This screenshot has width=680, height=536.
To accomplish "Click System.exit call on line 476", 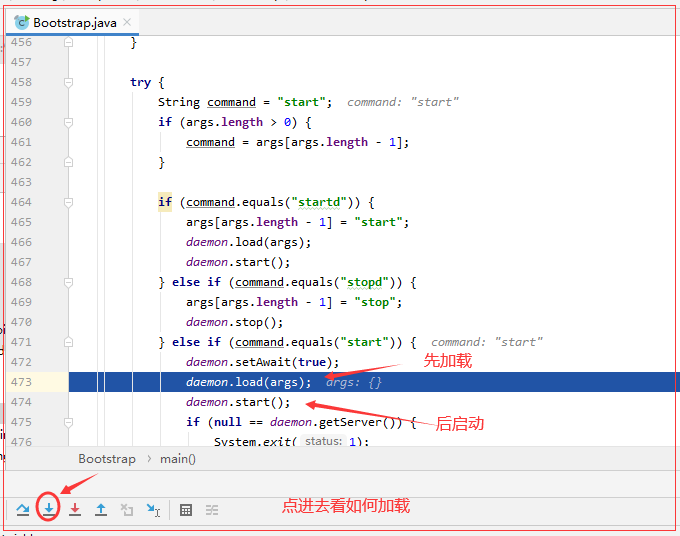I will 291,441.
